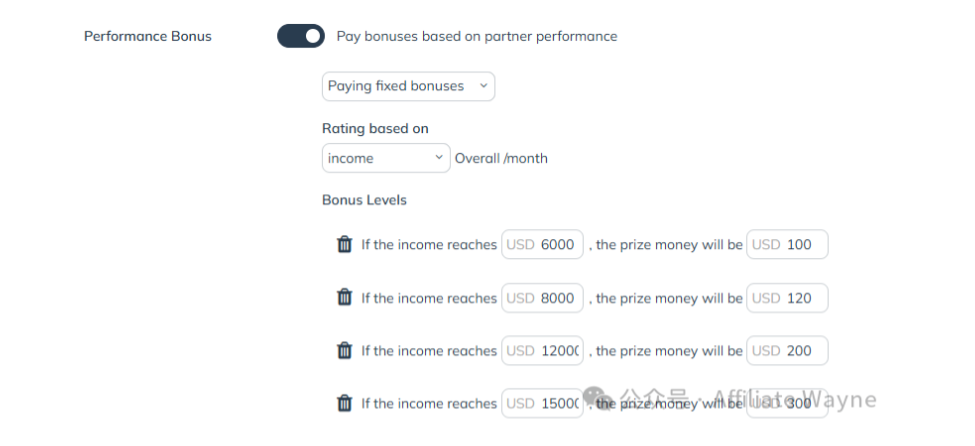Open the Paying fixed bonuses dropdown

pyautogui.click(x=409, y=86)
